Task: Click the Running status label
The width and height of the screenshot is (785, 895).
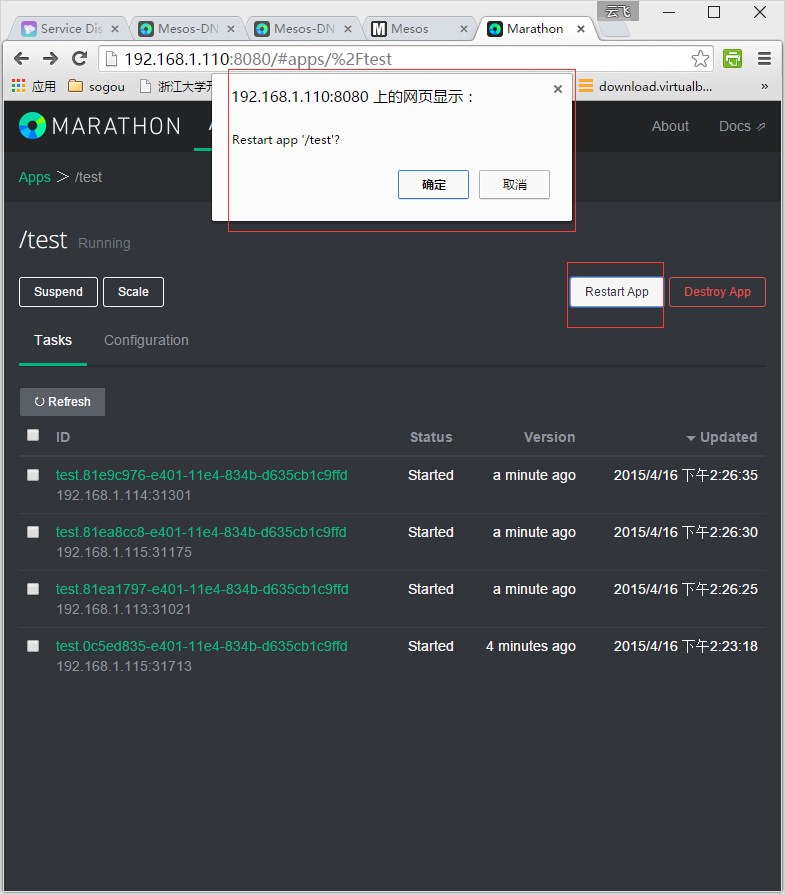Action: [104, 243]
